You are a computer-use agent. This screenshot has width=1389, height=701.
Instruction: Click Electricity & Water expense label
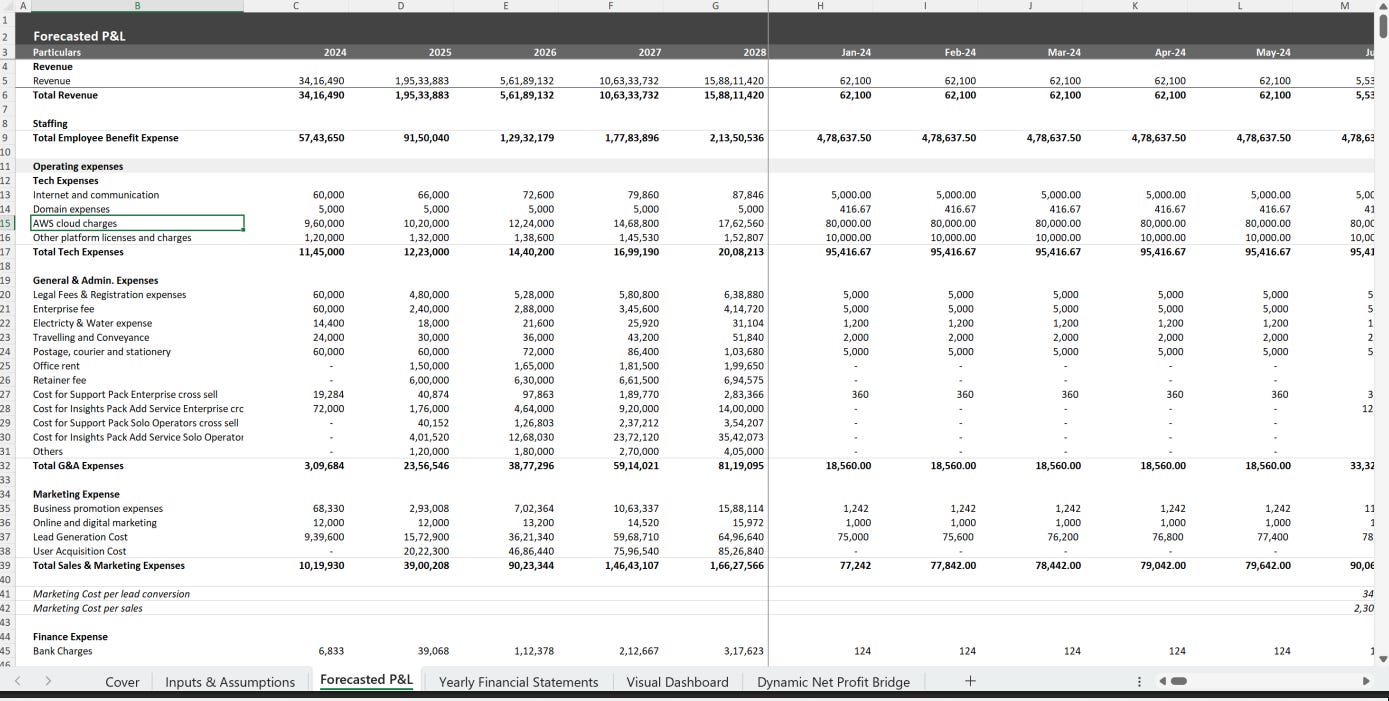pyautogui.click(x=92, y=323)
